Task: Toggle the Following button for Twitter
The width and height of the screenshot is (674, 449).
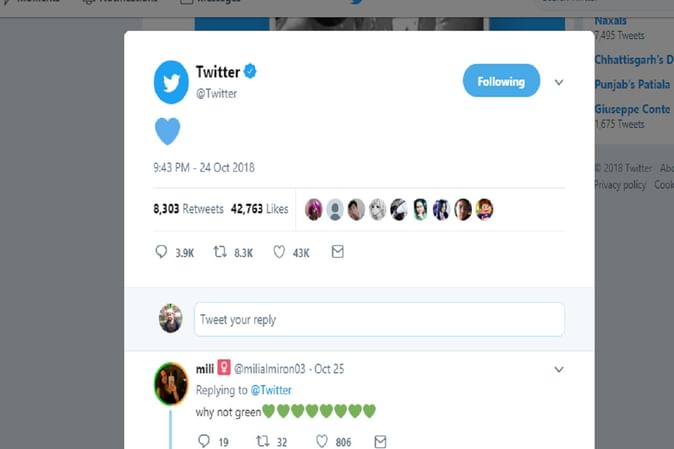Action: [501, 81]
